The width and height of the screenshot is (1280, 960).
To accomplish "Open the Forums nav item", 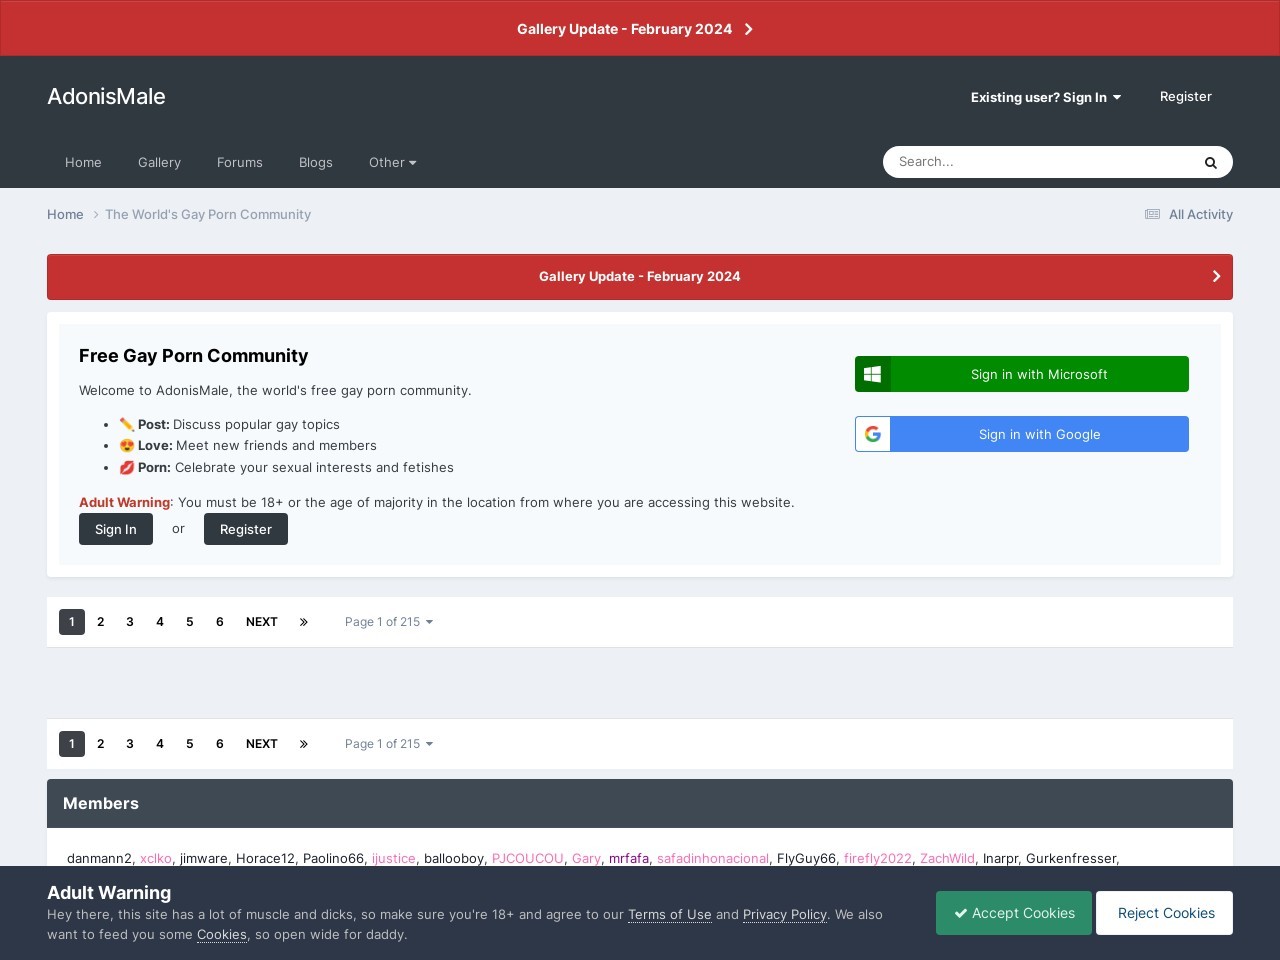I will (240, 162).
